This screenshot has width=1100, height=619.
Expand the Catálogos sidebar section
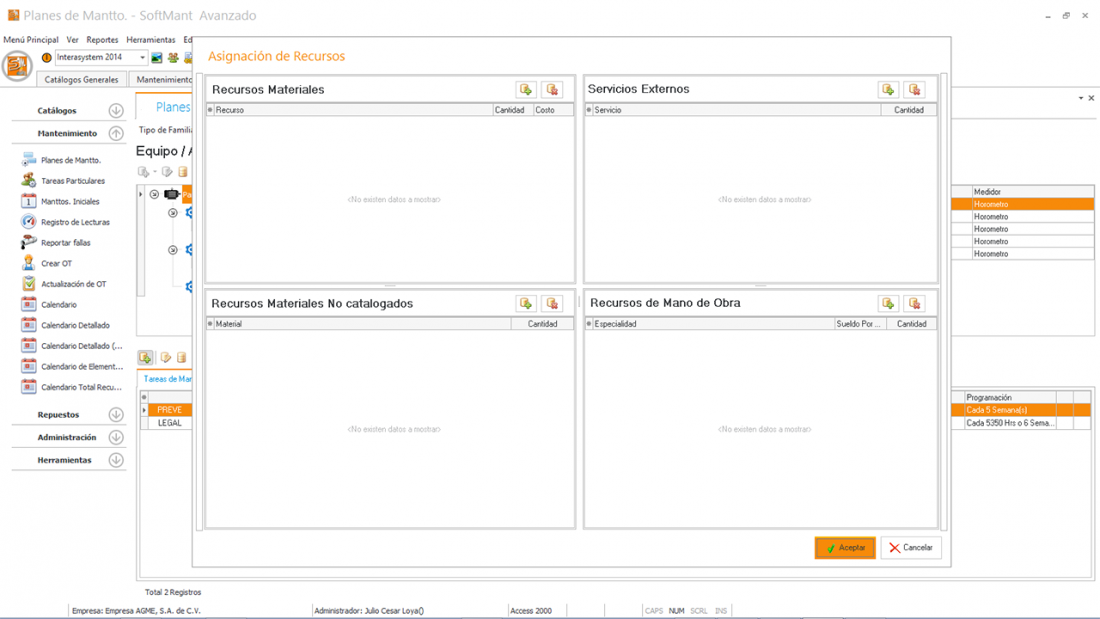(x=116, y=111)
